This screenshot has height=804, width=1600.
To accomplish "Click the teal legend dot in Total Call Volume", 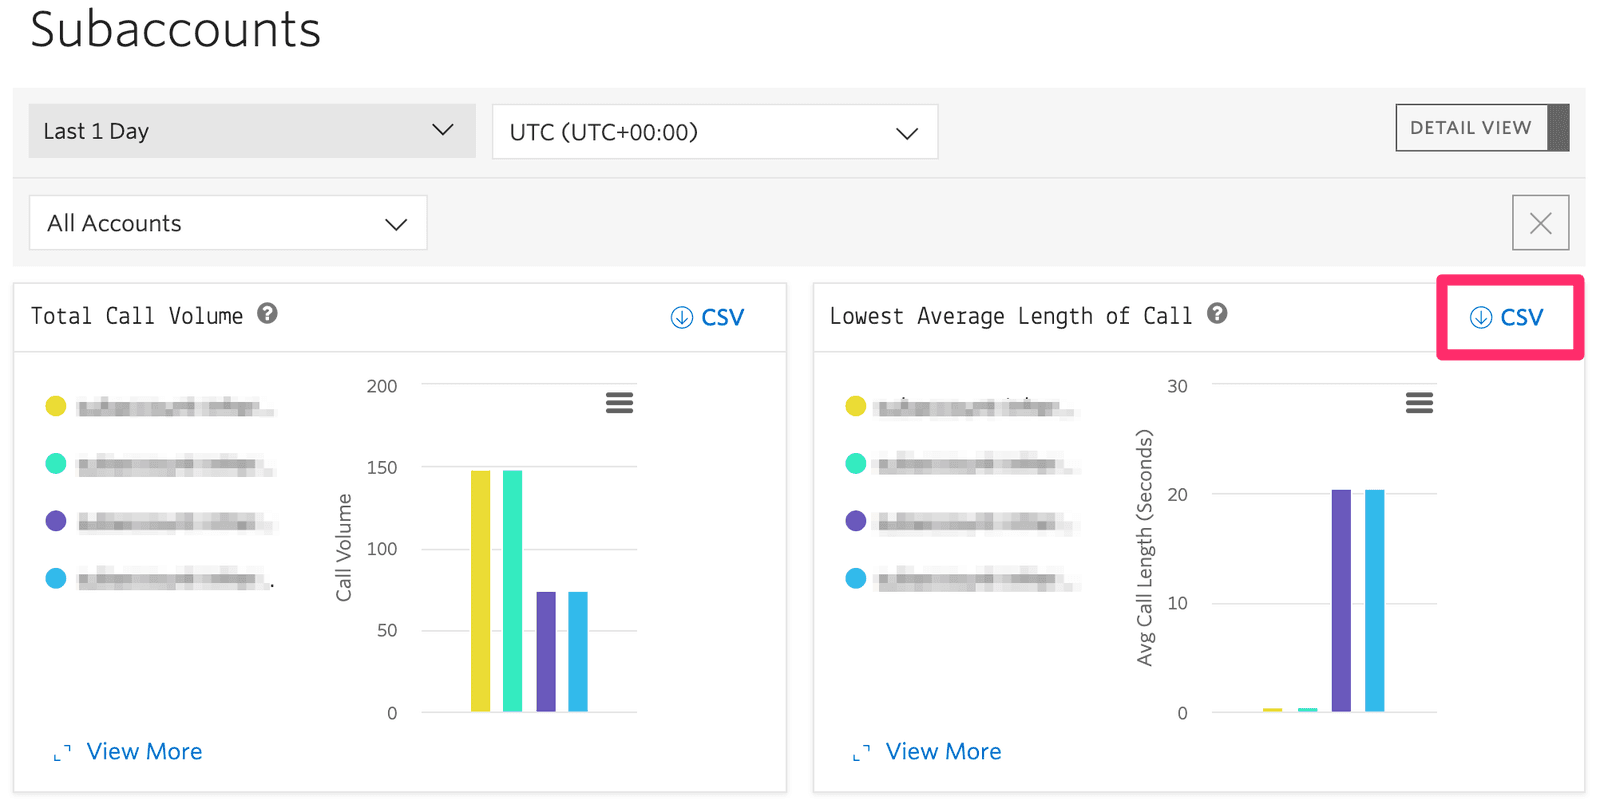I will tap(56, 464).
